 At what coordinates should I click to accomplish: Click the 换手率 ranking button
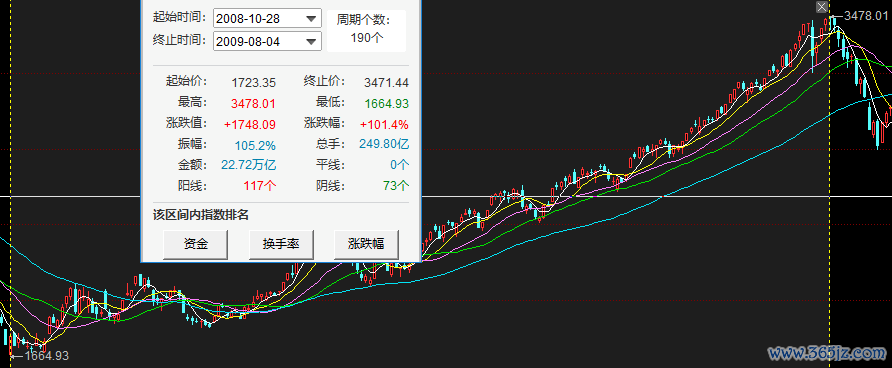tap(281, 245)
